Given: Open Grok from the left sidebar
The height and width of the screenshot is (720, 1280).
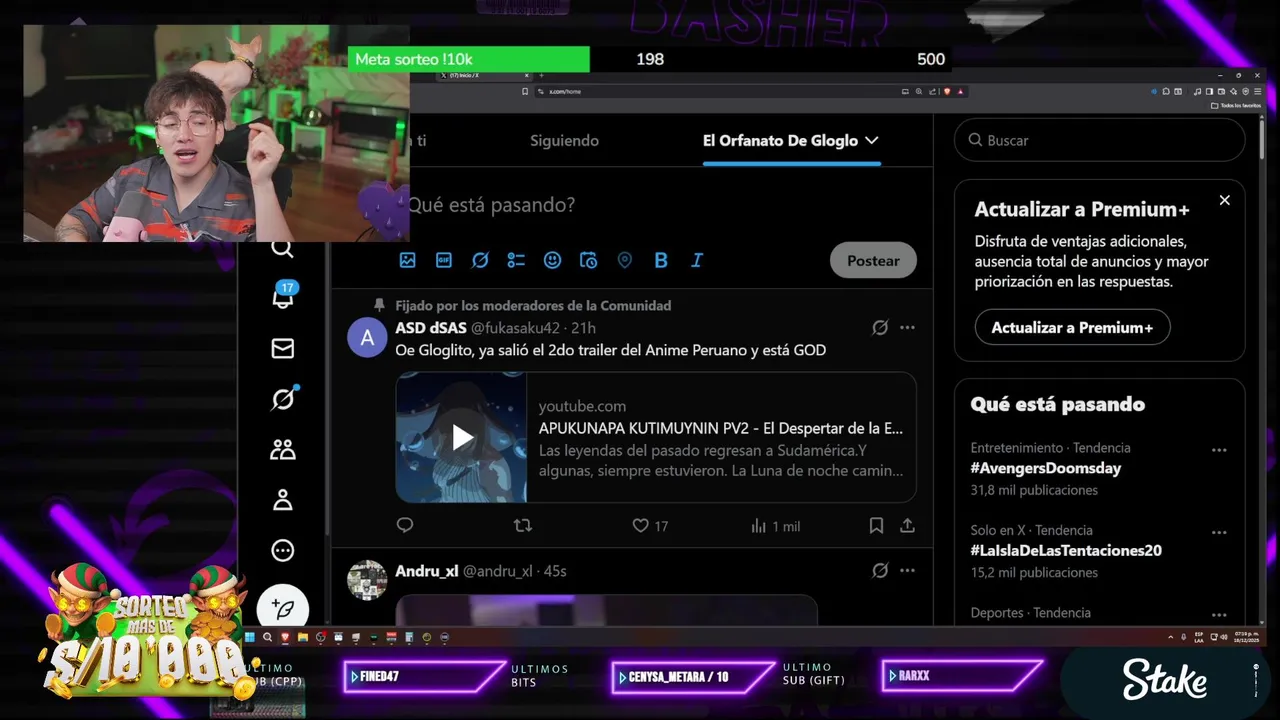Looking at the screenshot, I should (283, 399).
